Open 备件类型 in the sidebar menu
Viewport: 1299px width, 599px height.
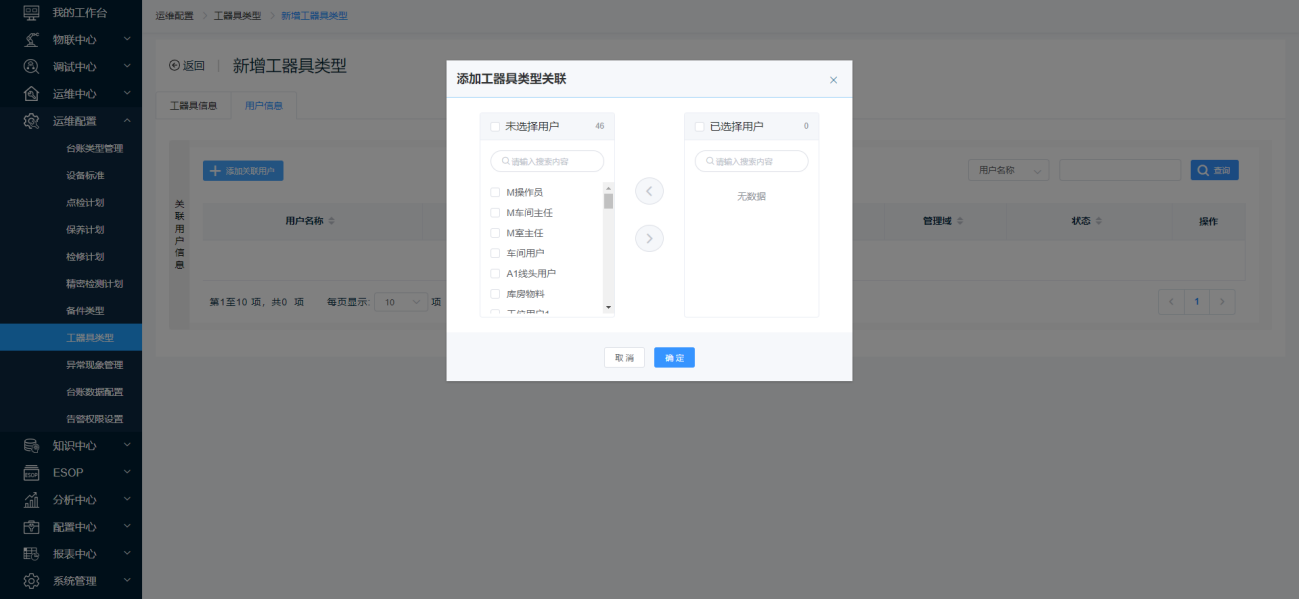coord(85,311)
